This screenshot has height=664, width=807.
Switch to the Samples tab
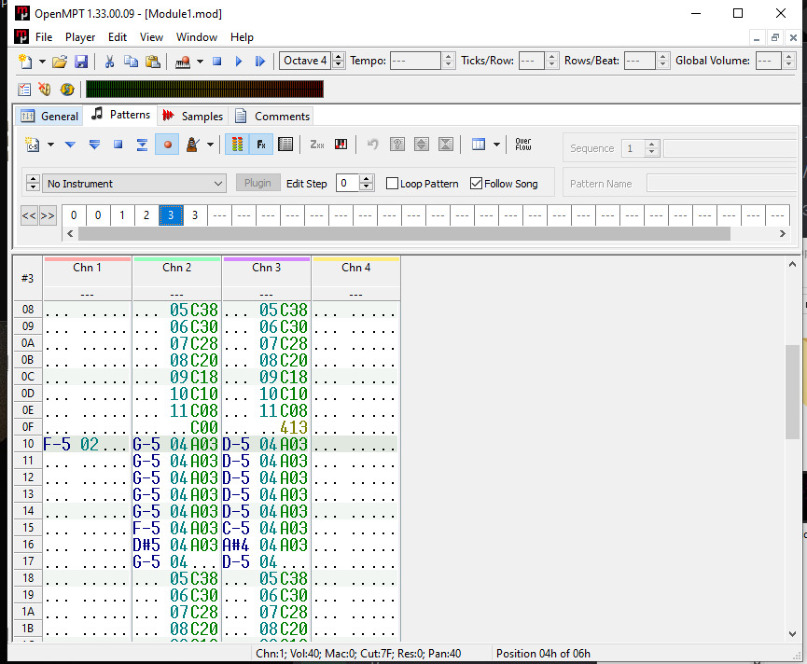(192, 116)
